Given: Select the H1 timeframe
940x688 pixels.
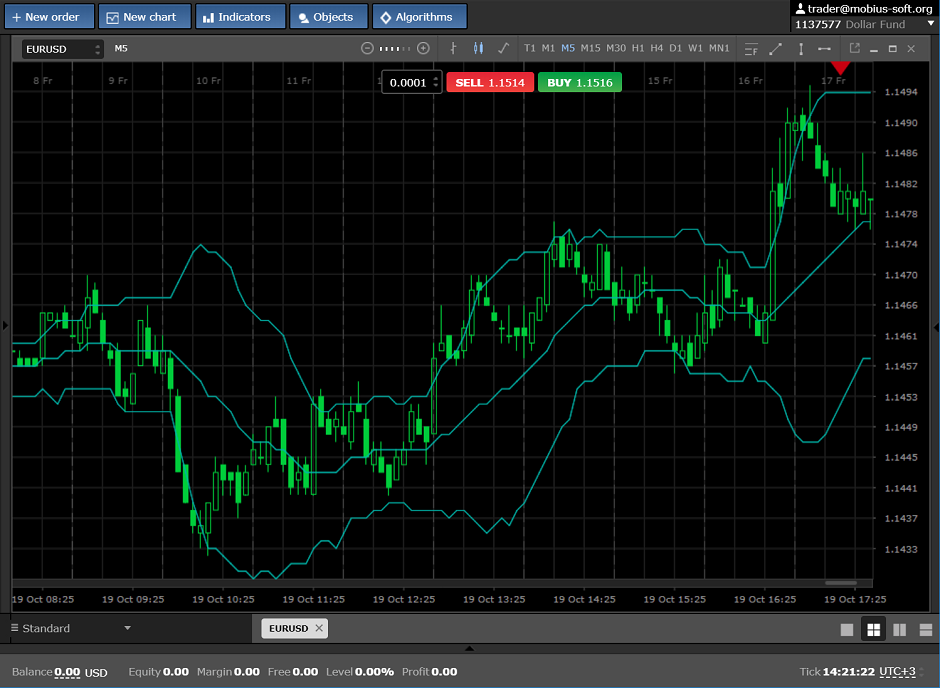Looking at the screenshot, I should pos(638,49).
